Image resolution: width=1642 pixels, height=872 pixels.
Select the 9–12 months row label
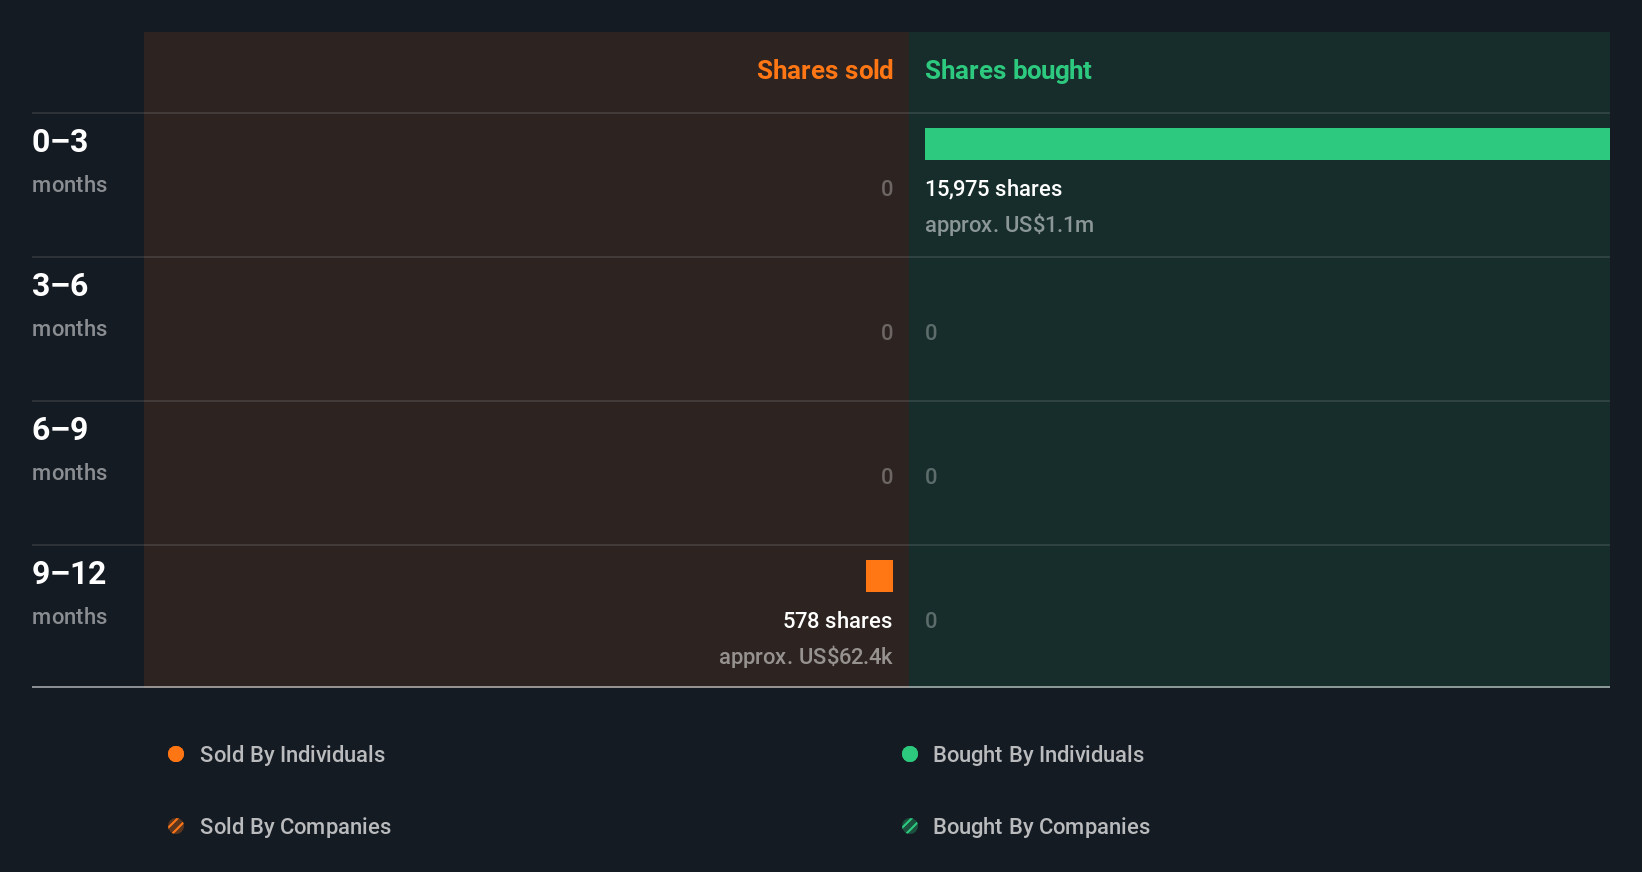coord(69,592)
